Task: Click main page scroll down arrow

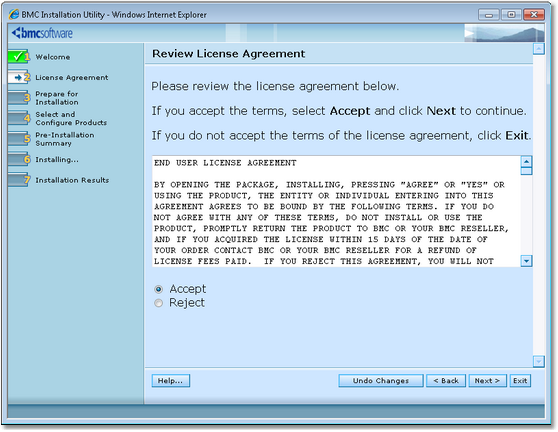Action: pyautogui.click(x=539, y=361)
